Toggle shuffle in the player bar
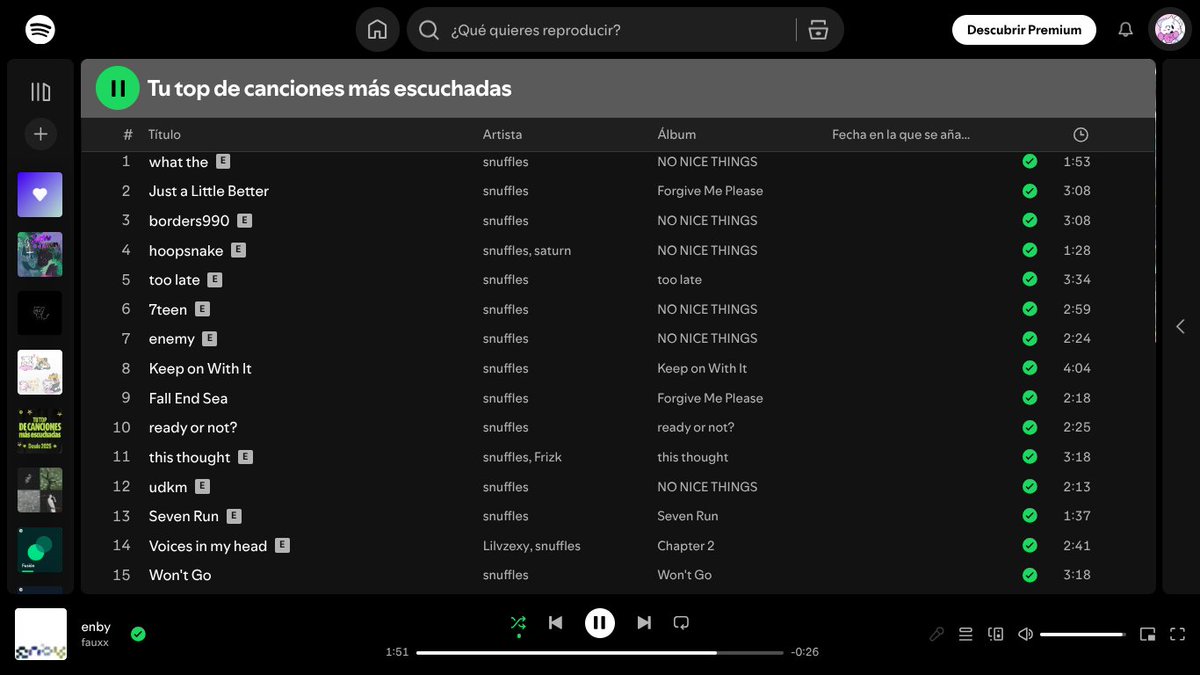The height and width of the screenshot is (675, 1200). point(518,623)
